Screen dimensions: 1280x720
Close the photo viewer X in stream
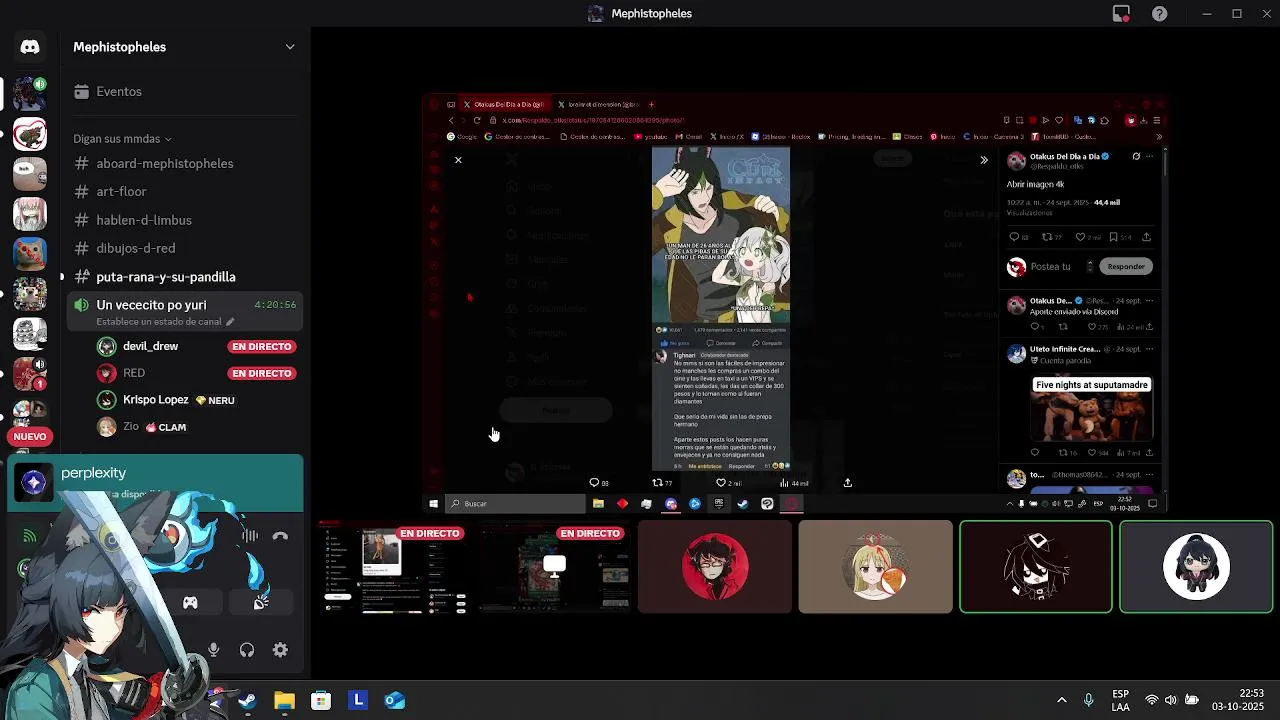tap(458, 160)
